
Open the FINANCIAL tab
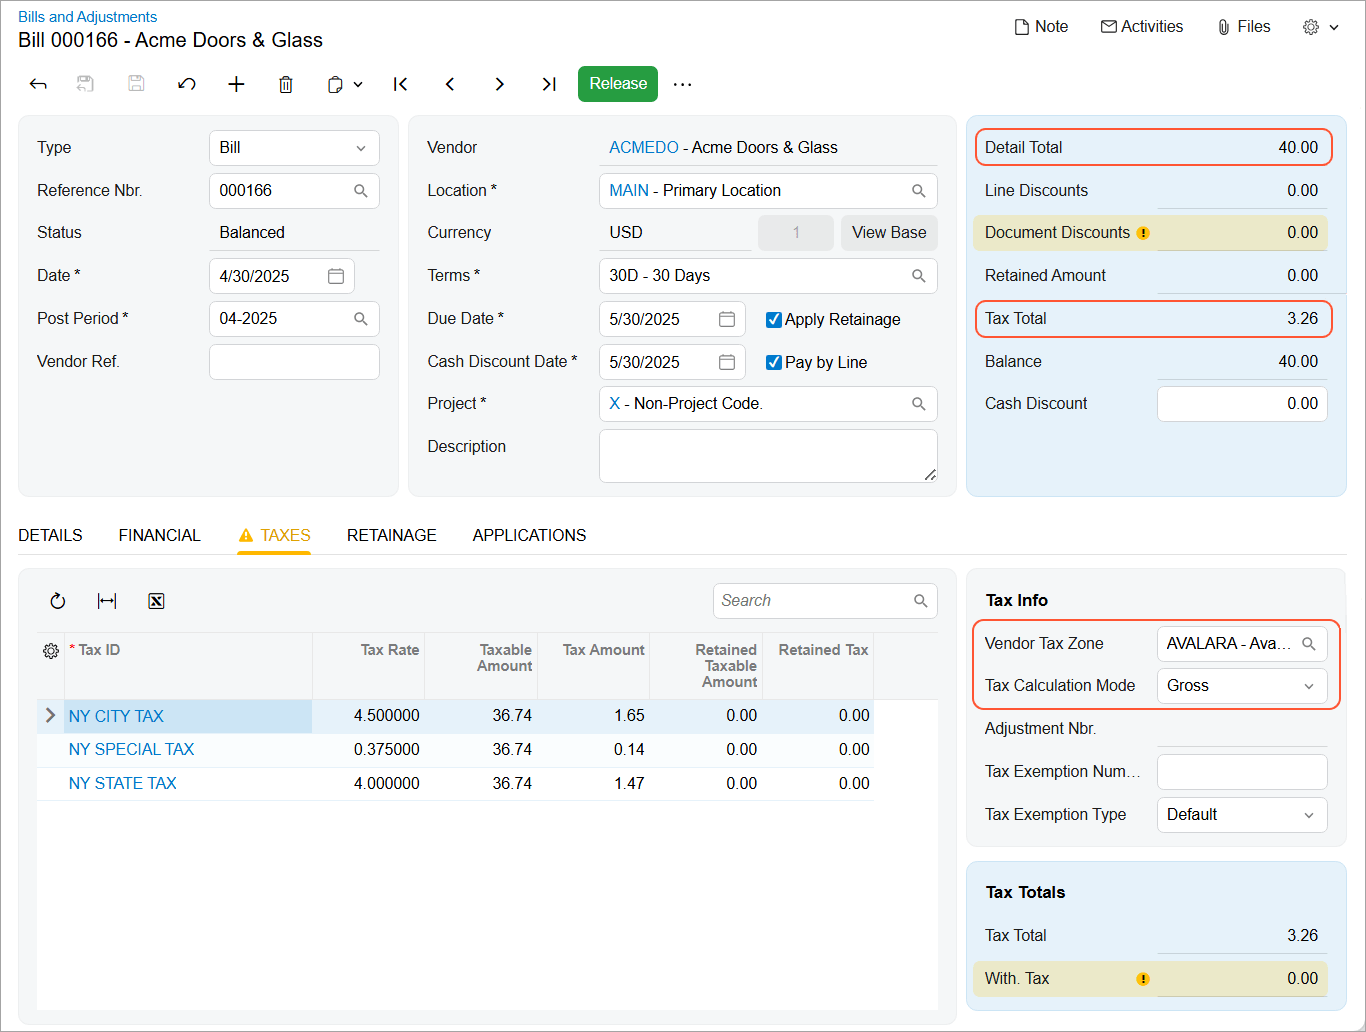click(x=159, y=535)
